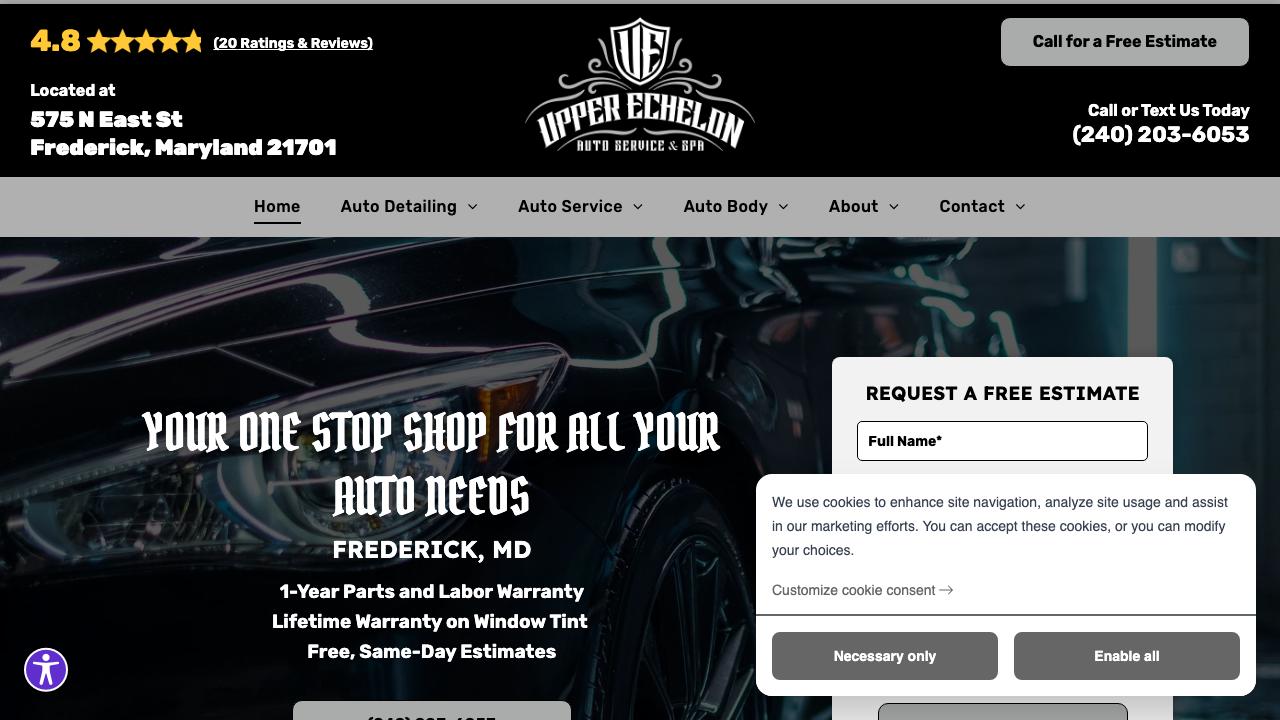Click Call for a Free Estimate button
This screenshot has height=720, width=1280.
point(1125,42)
